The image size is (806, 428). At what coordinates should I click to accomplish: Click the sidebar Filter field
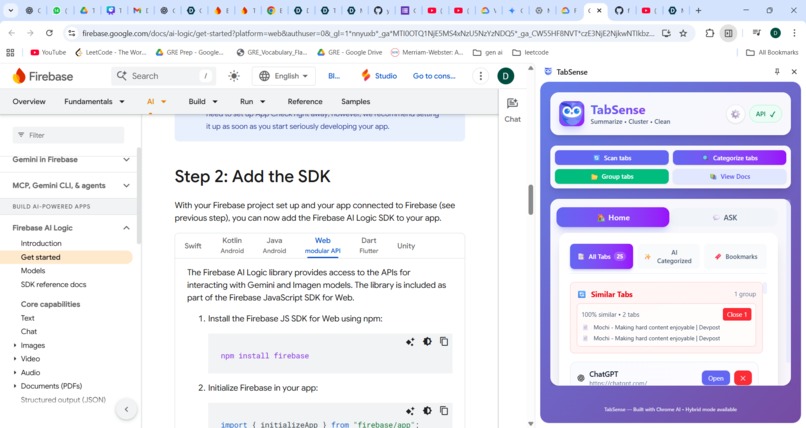pyautogui.click(x=68, y=135)
